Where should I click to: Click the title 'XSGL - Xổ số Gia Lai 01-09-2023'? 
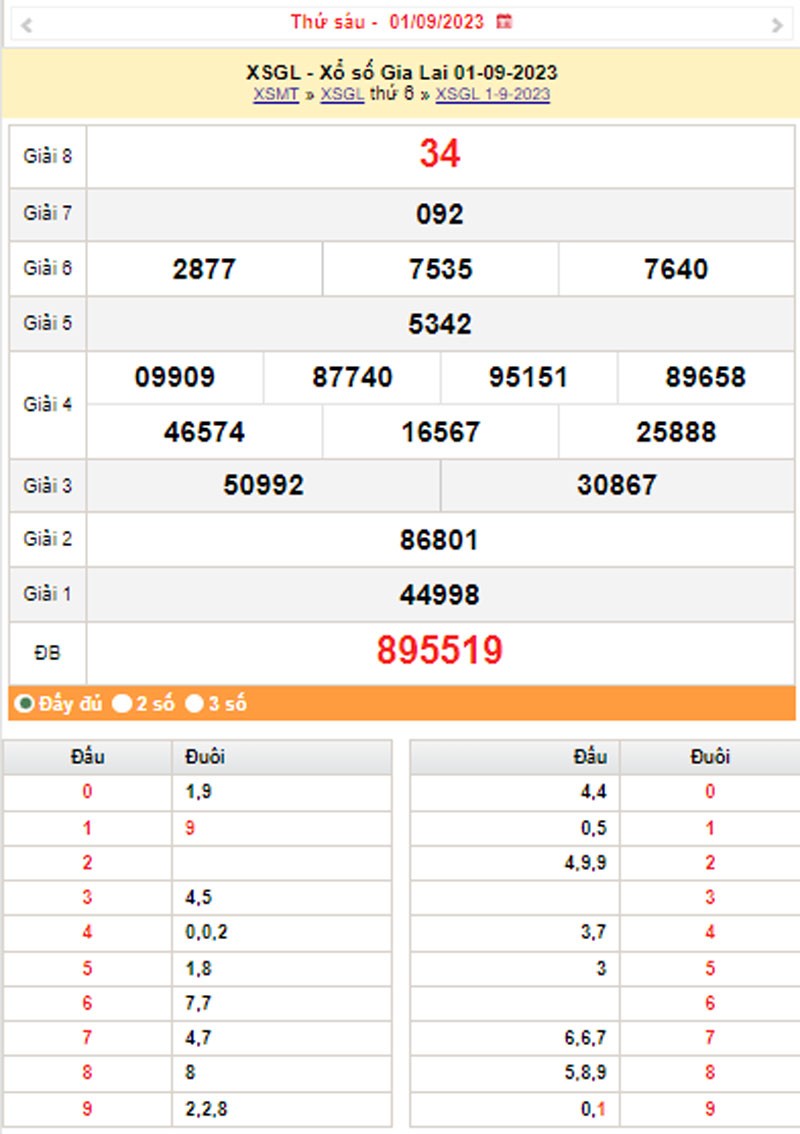pos(400,72)
